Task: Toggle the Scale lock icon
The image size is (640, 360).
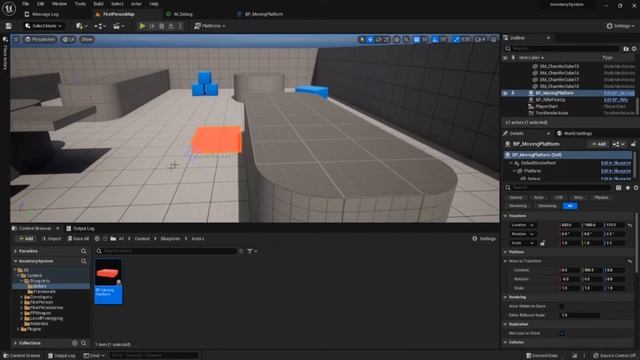Action: [x=542, y=243]
